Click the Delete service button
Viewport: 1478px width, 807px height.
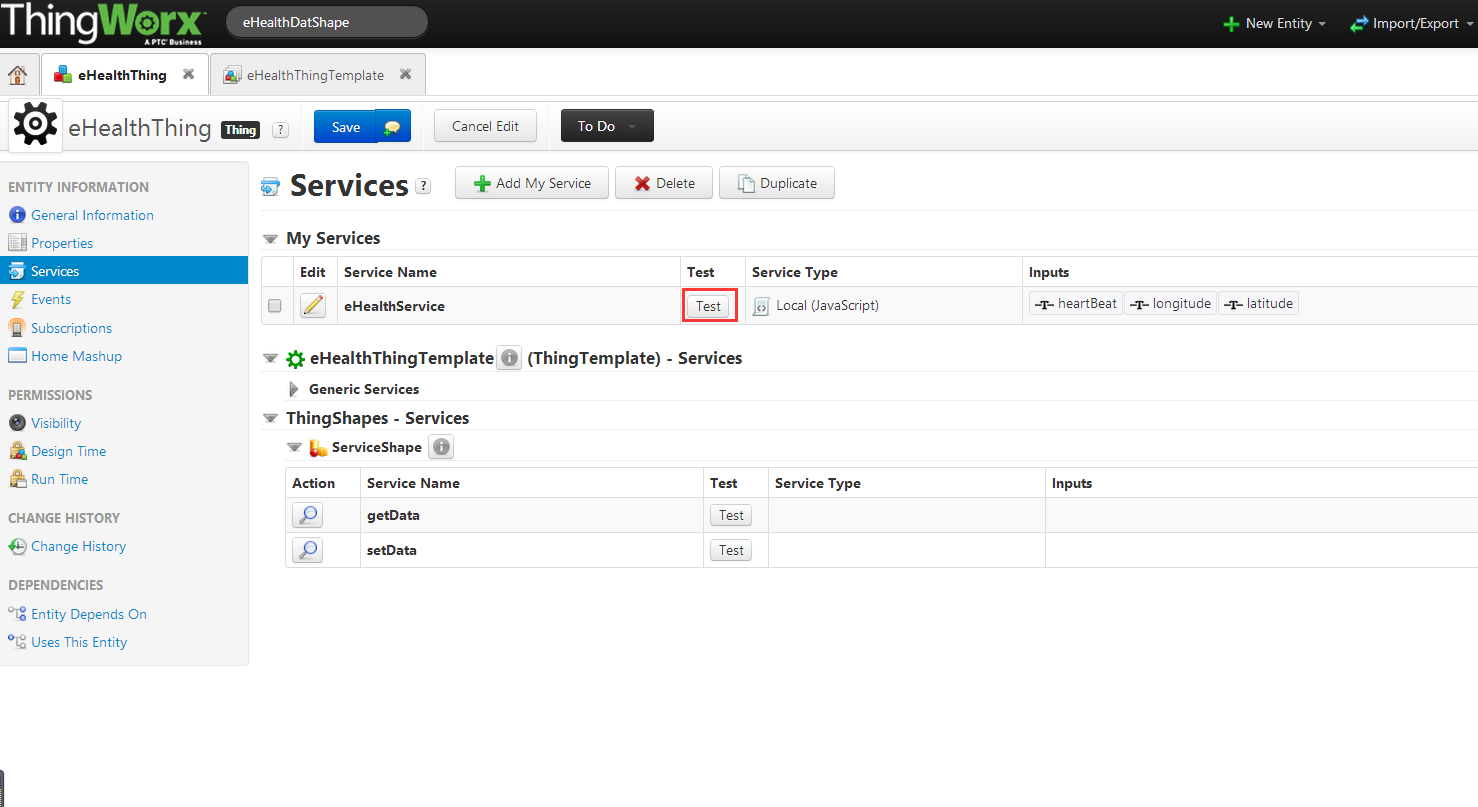pos(664,183)
